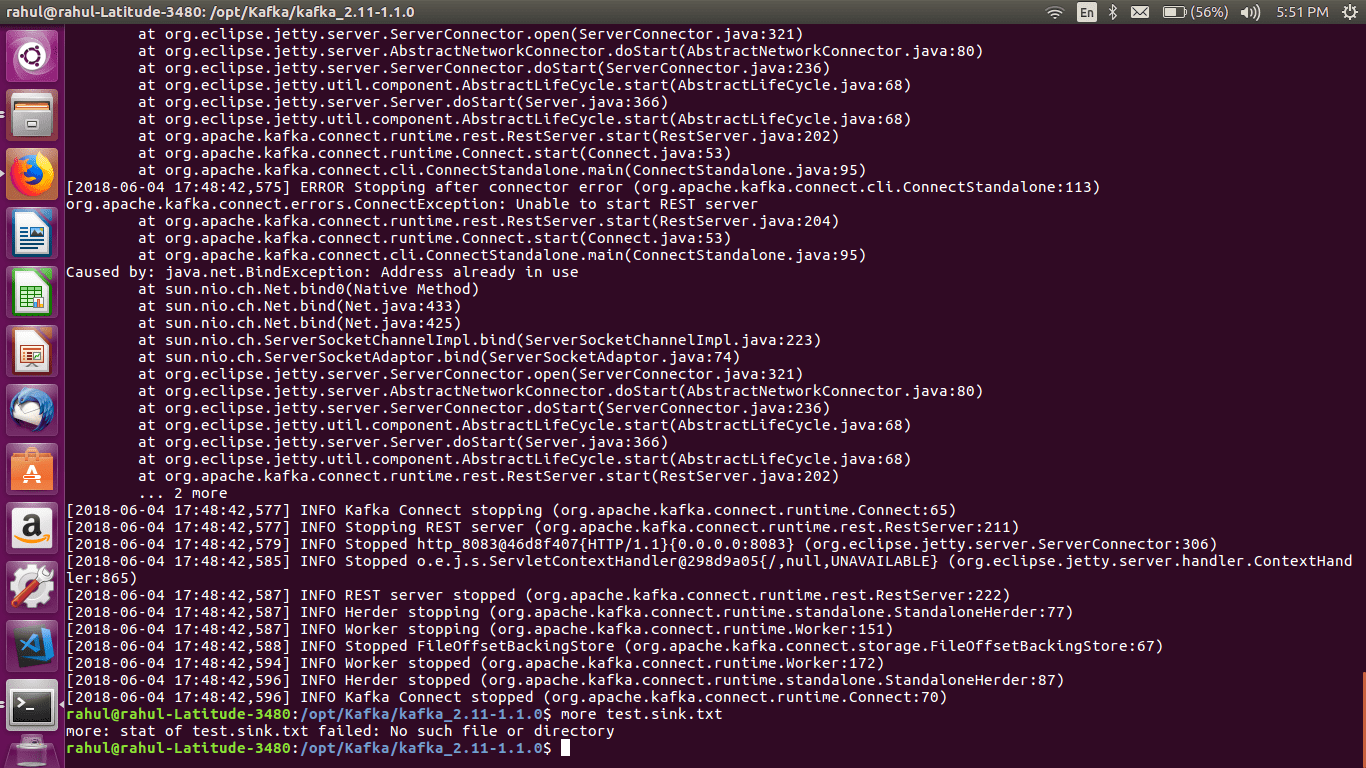Launch Ubuntu Software Center
The width and height of the screenshot is (1366, 768).
31,467
